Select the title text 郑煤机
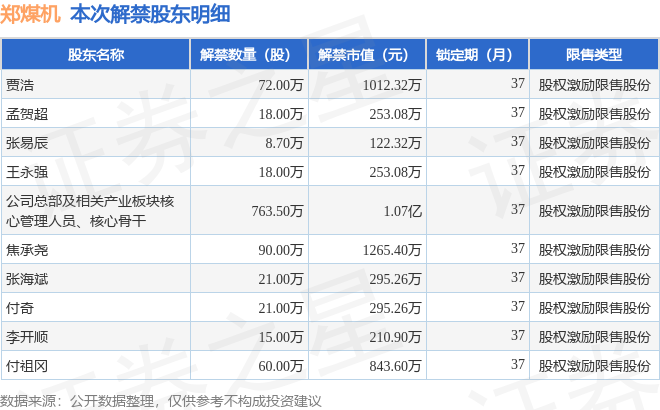Viewport: 660px width, 410px height. coord(30,14)
